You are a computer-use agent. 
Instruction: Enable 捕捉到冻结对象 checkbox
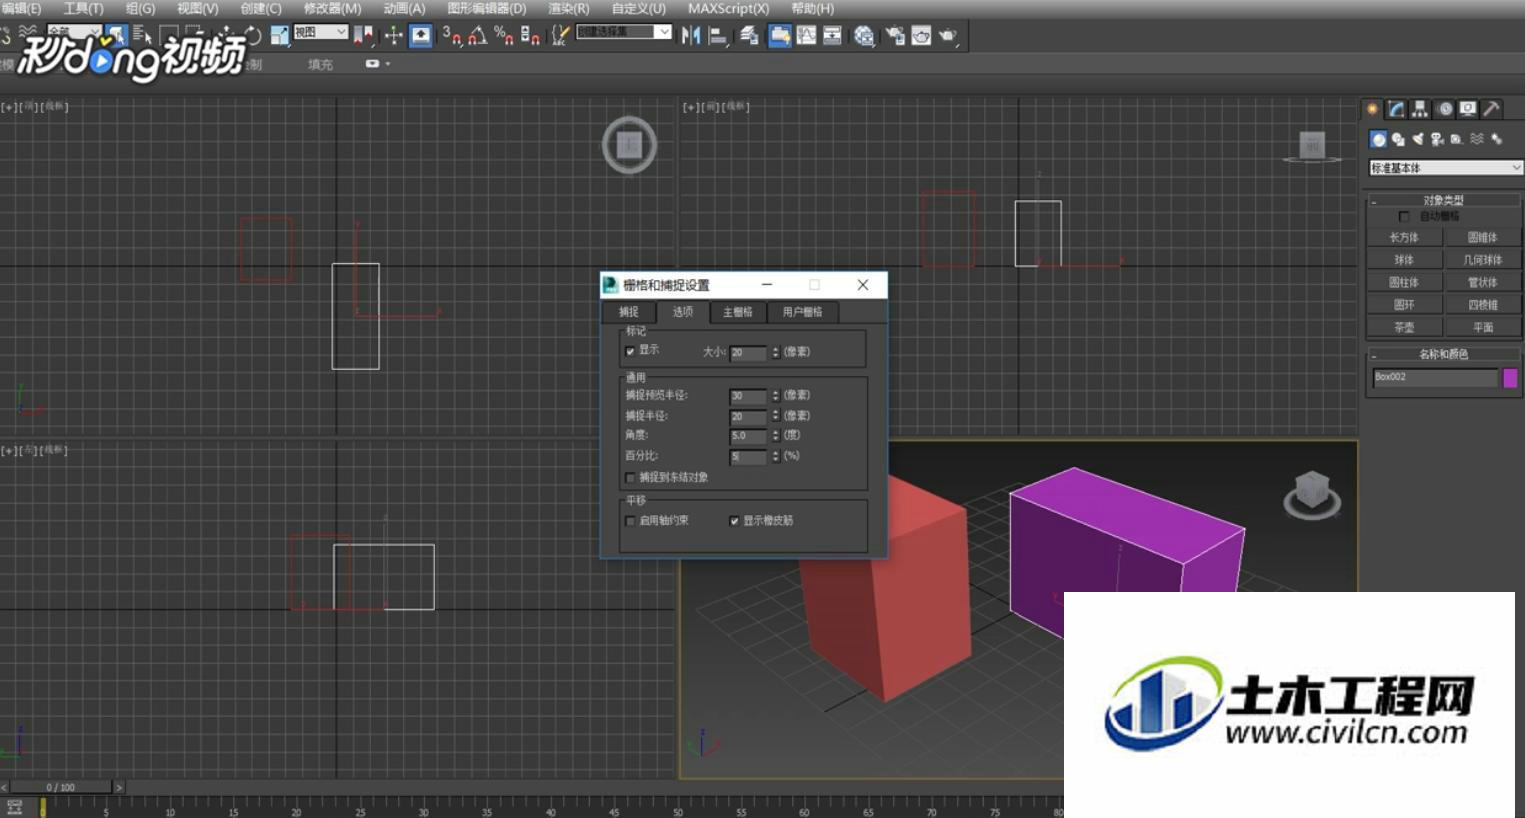(630, 478)
